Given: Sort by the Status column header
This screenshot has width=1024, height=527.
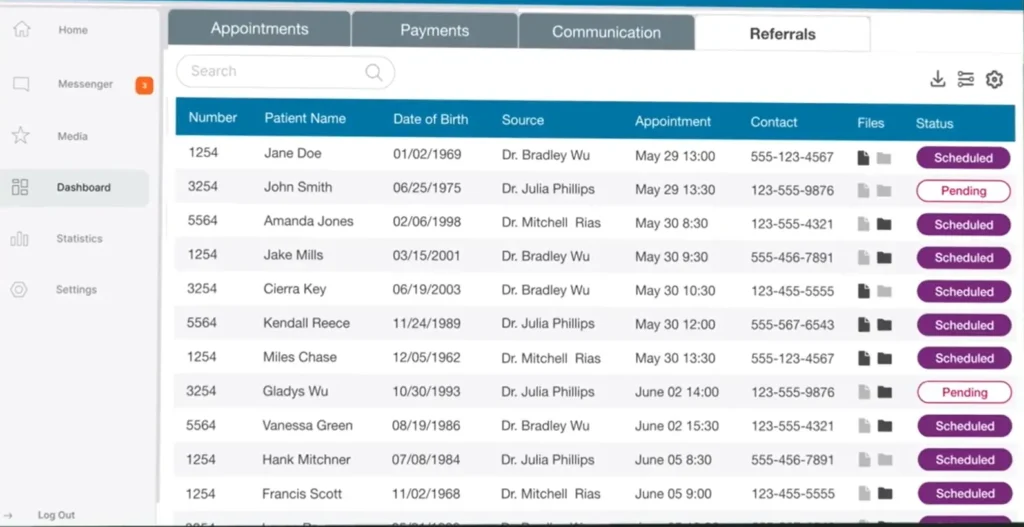Looking at the screenshot, I should [934, 123].
